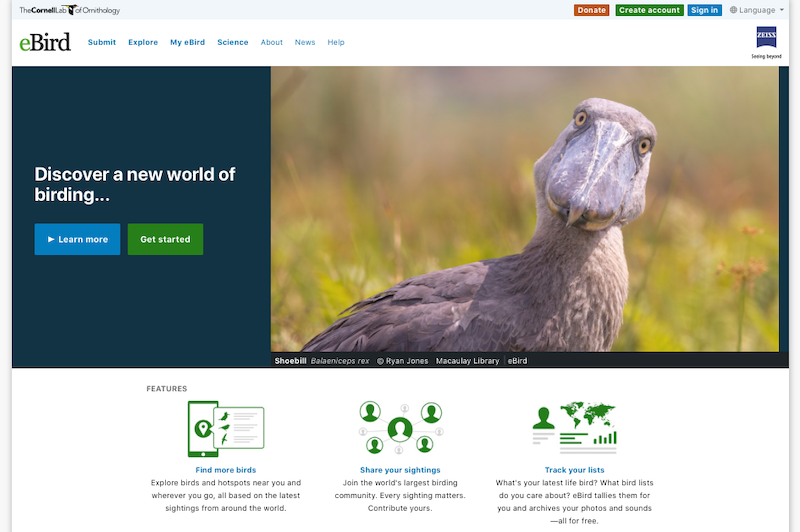Open the Science section

coord(233,42)
